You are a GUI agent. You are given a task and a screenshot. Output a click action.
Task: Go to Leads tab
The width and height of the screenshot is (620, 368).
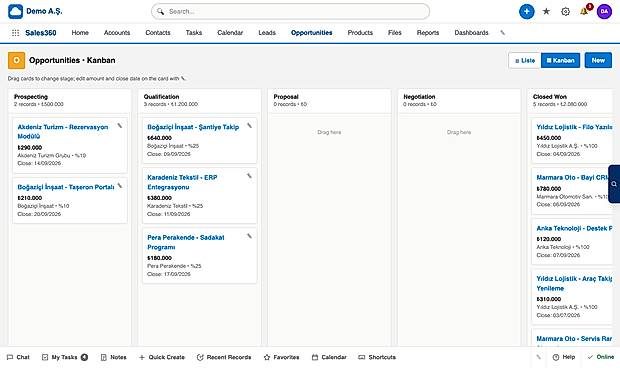pos(267,33)
